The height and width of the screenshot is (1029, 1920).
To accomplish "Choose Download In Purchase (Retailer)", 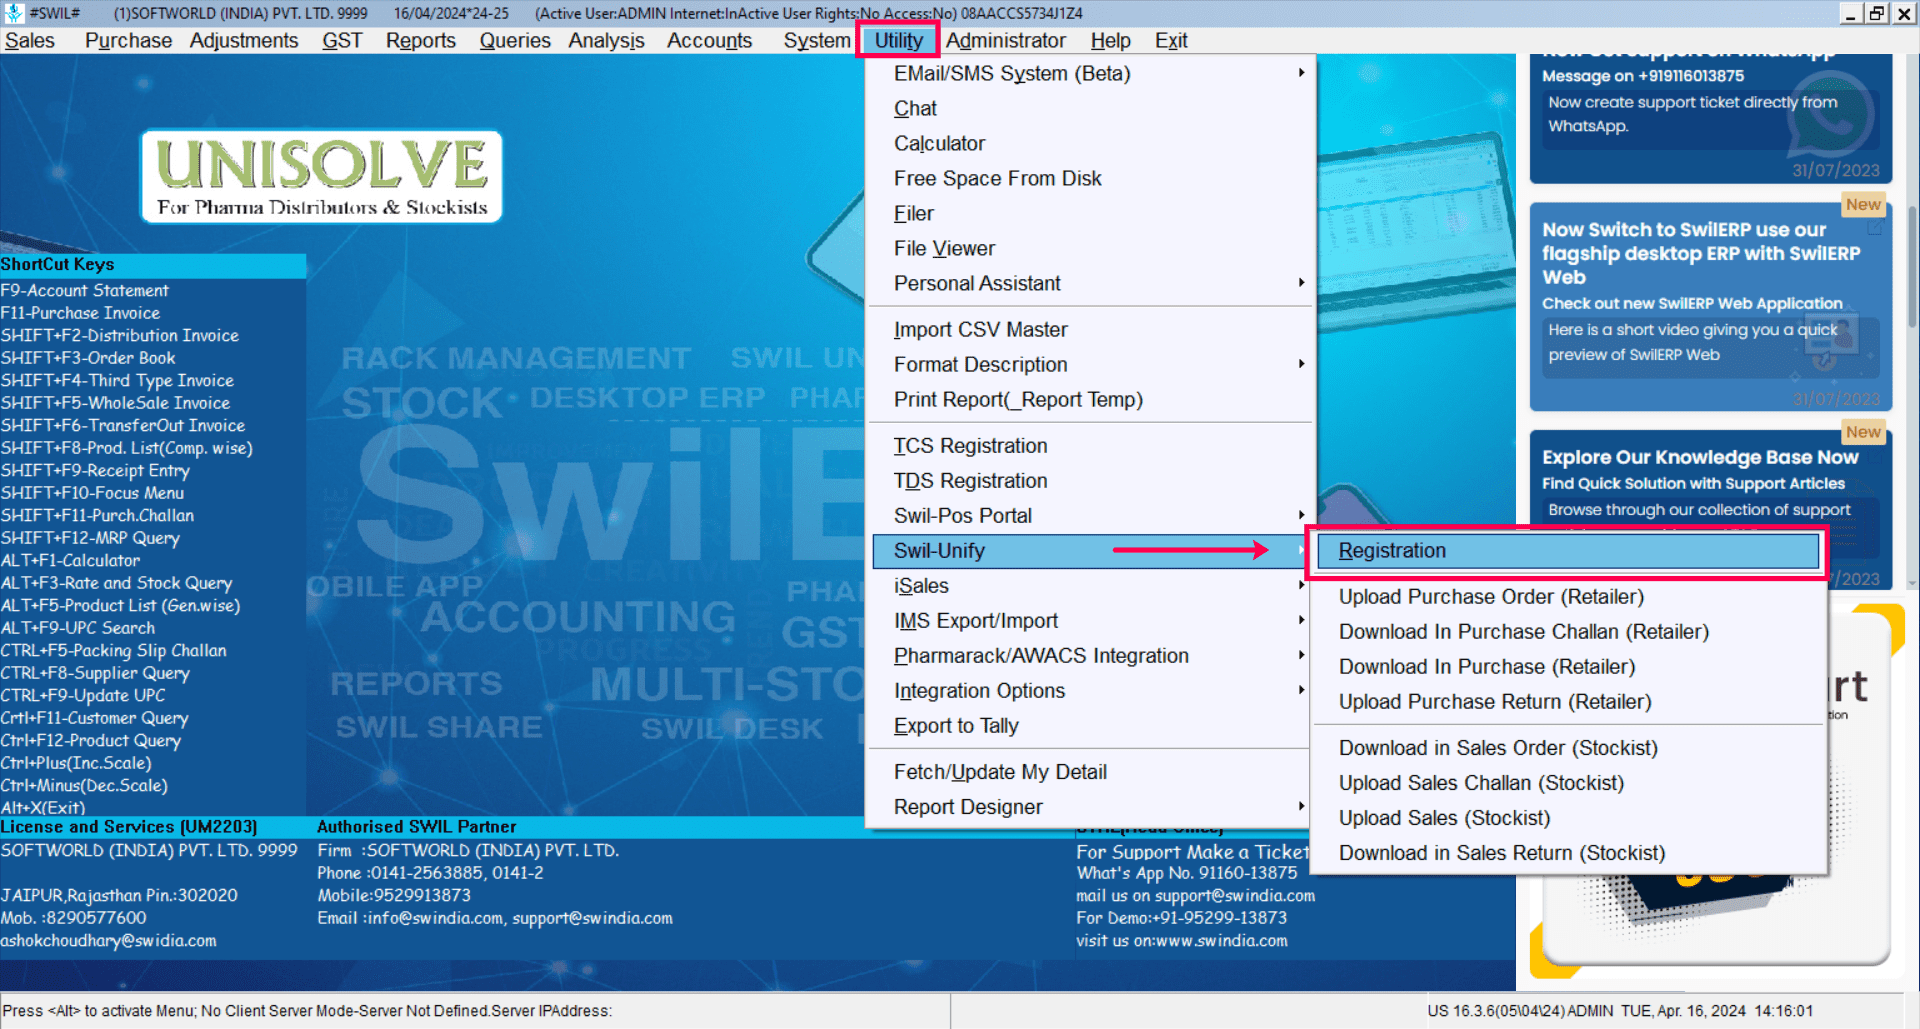I will [x=1568, y=667].
